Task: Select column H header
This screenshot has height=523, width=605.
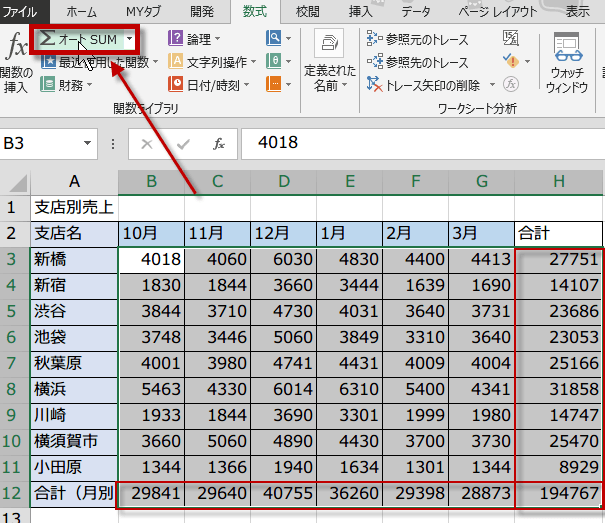Action: click(x=558, y=180)
